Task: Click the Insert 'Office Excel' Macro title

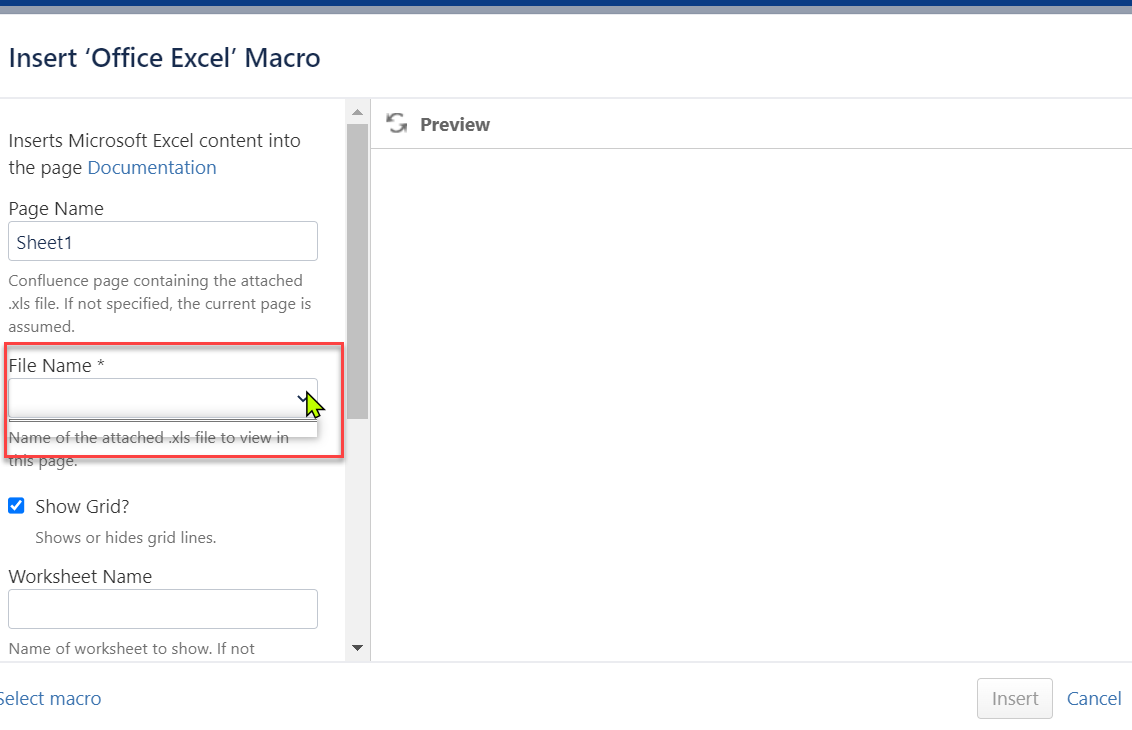Action: point(165,58)
